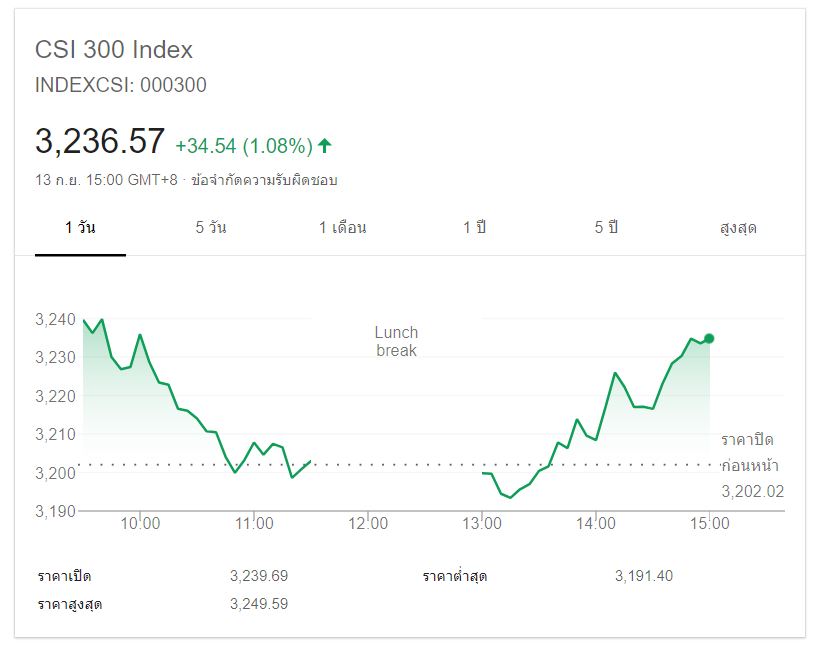Click the green up arrow icon
Screen dimensions: 817x658
[324, 146]
